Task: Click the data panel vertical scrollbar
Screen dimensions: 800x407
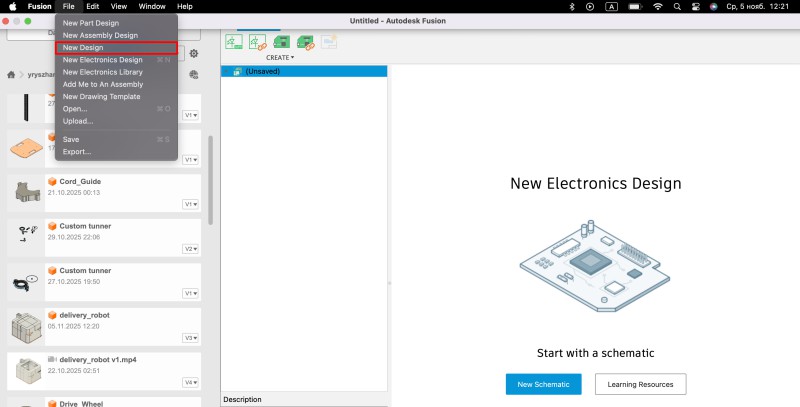Action: coord(210,180)
